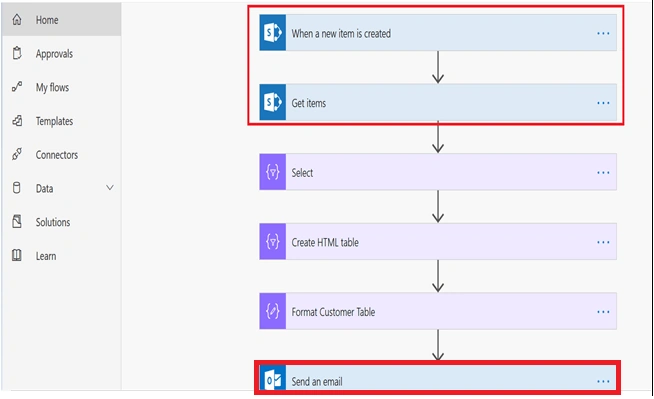
Task: Expand the Create HTML table action card
Action: click(438, 242)
